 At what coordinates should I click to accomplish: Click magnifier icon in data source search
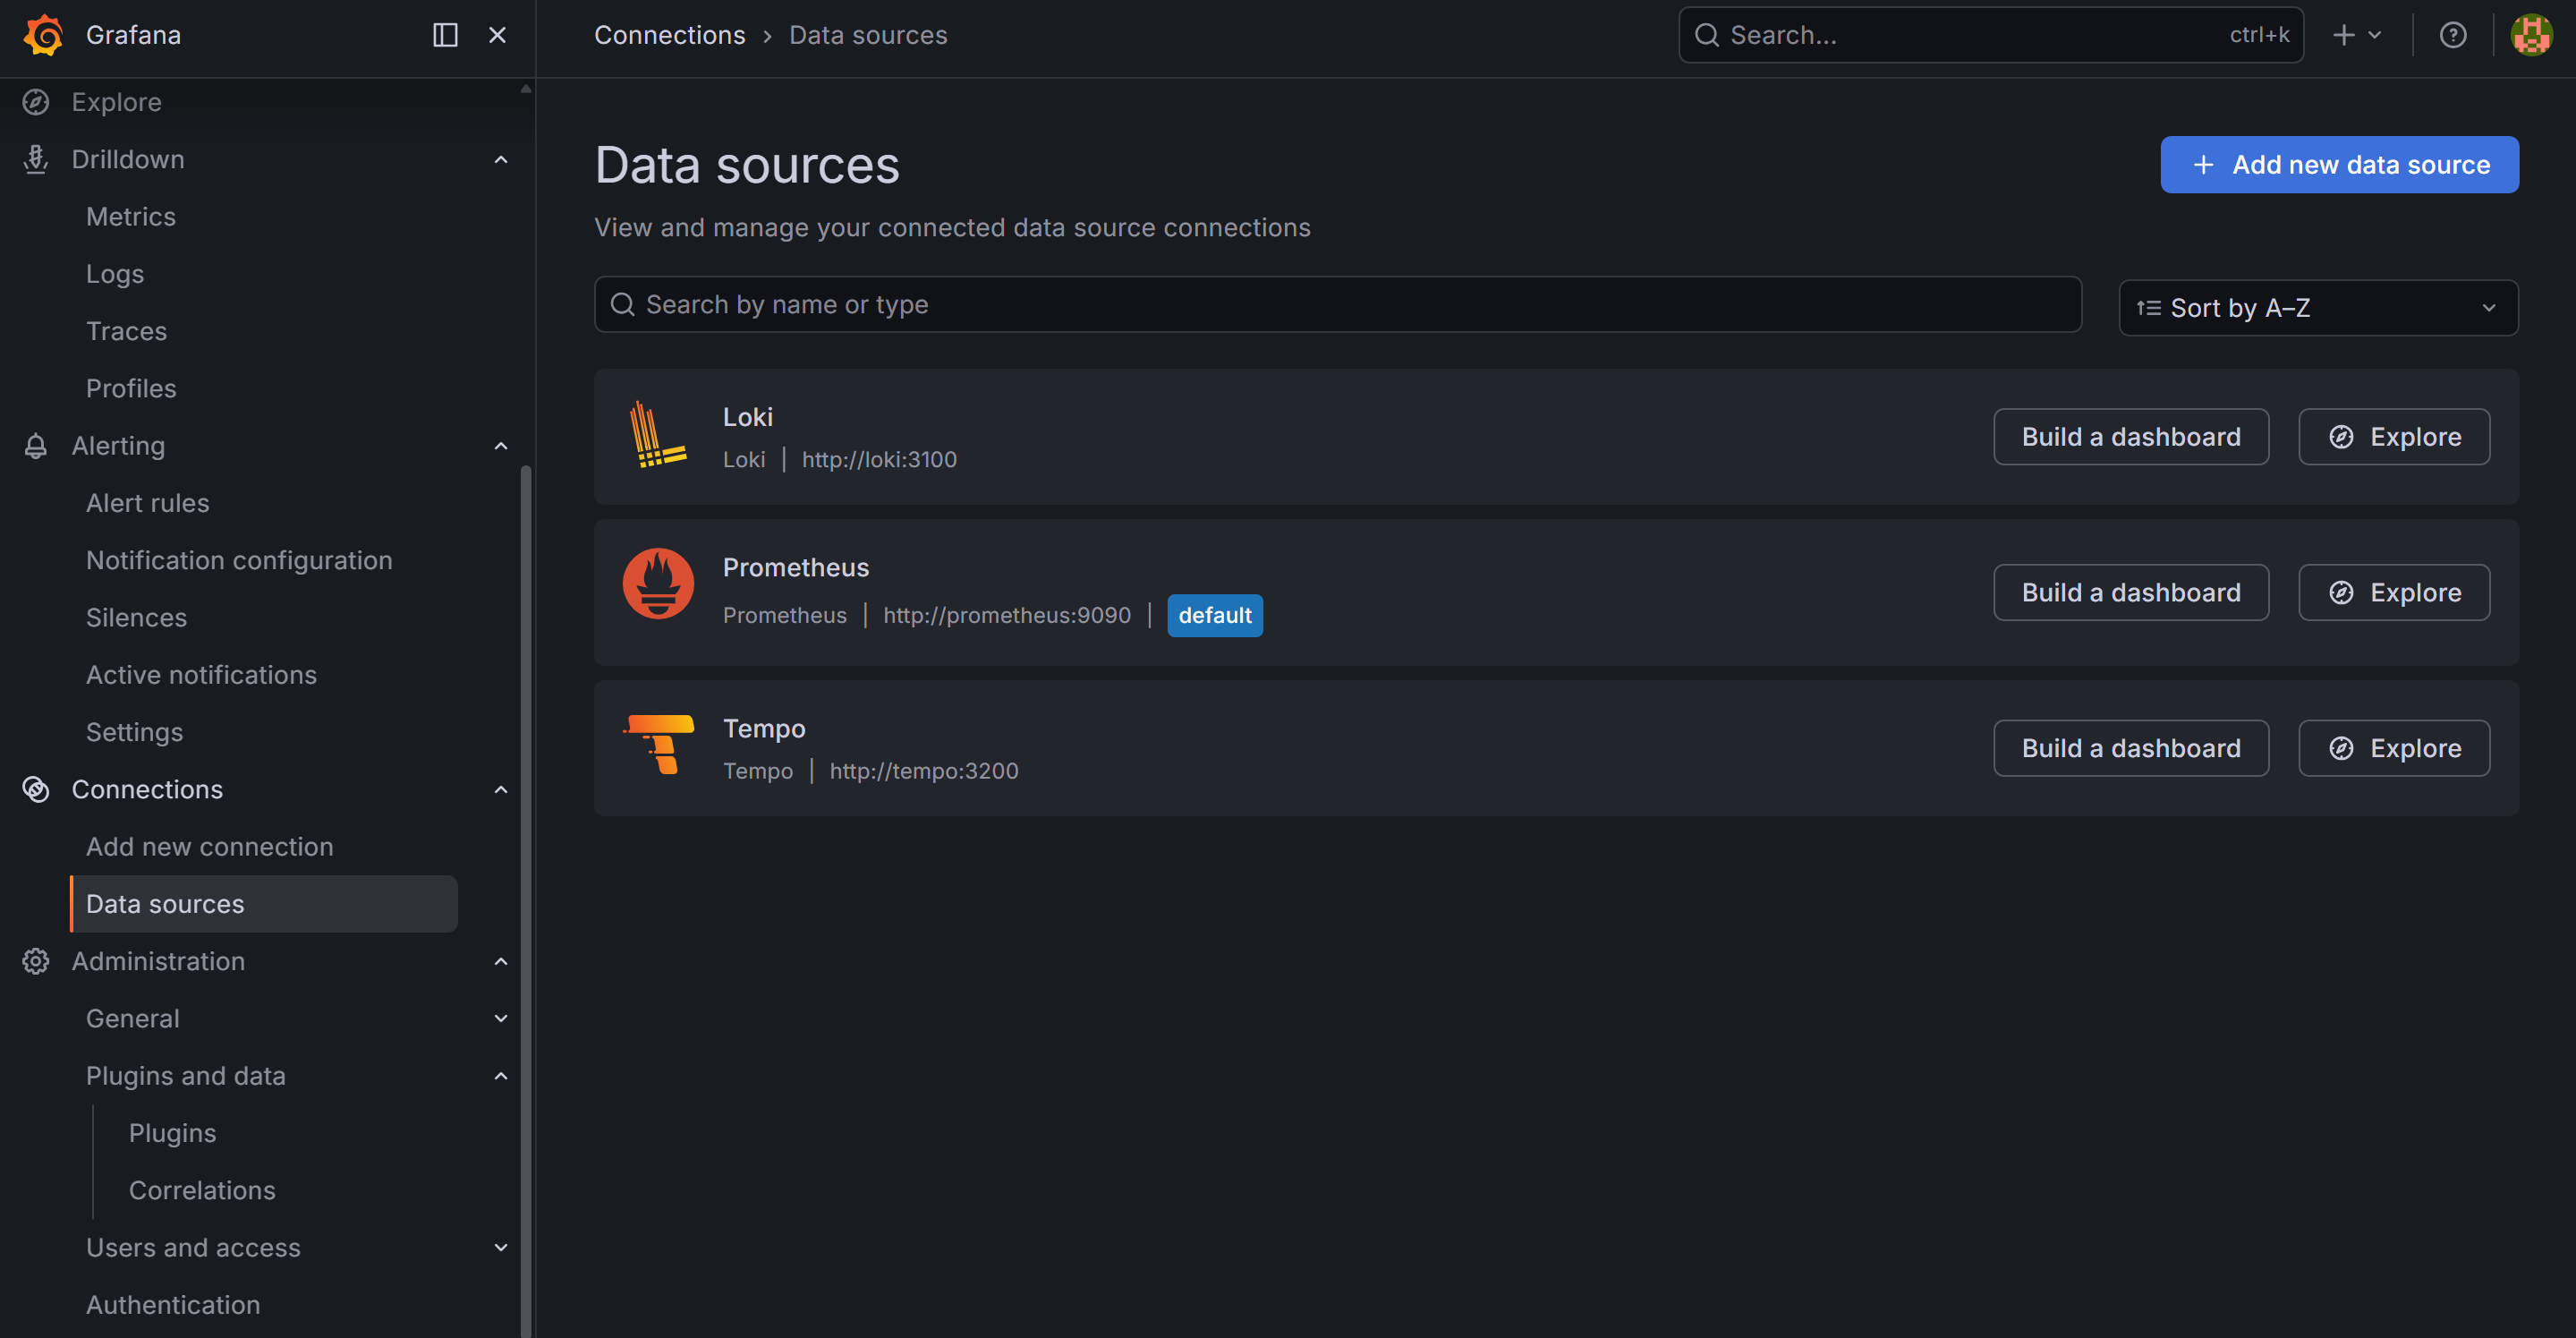click(622, 304)
